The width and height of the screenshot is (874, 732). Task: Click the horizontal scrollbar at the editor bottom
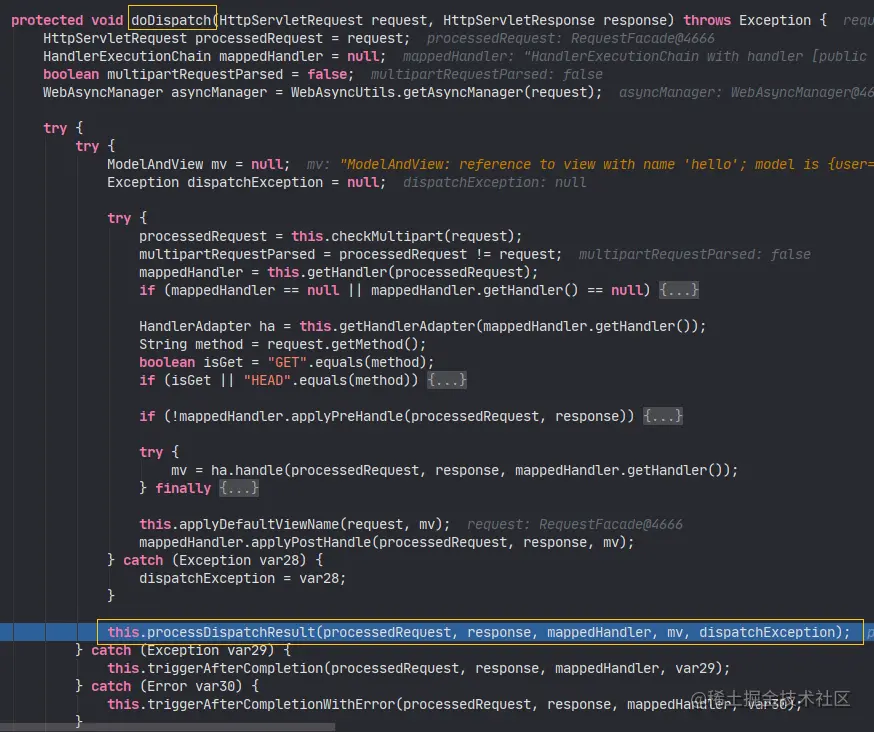tap(167, 728)
